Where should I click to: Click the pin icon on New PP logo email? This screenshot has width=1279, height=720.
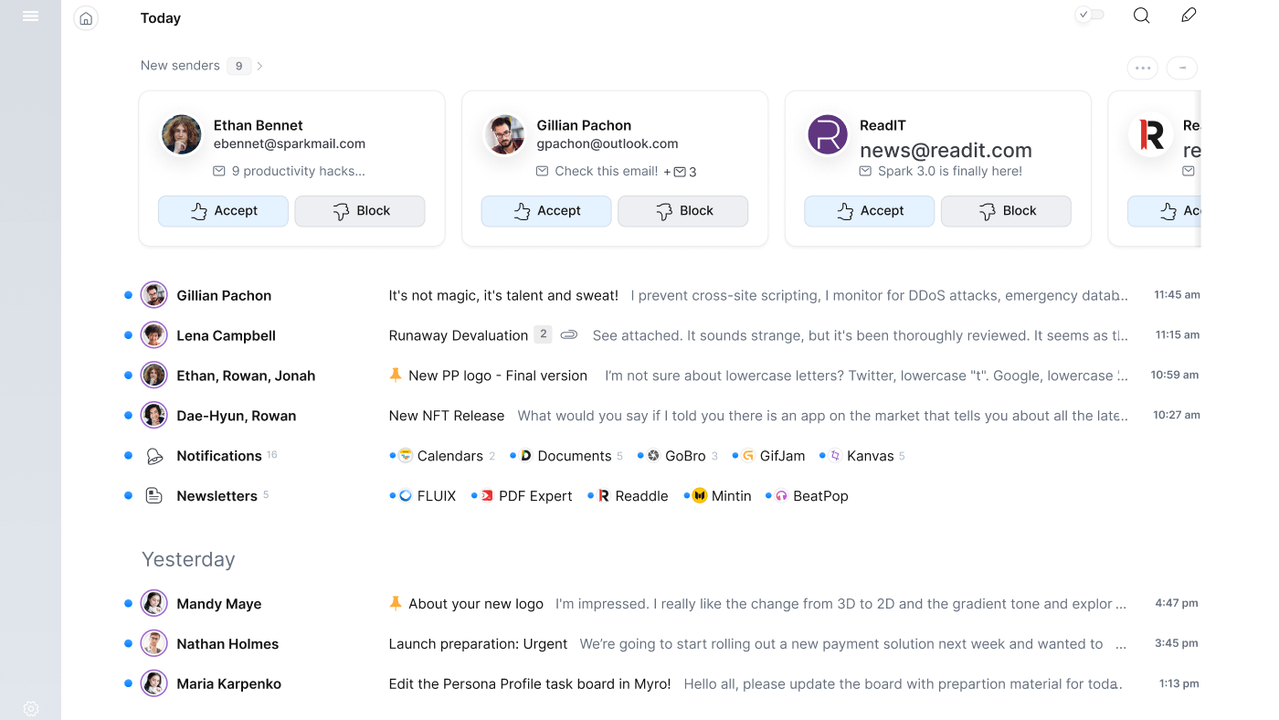point(395,375)
